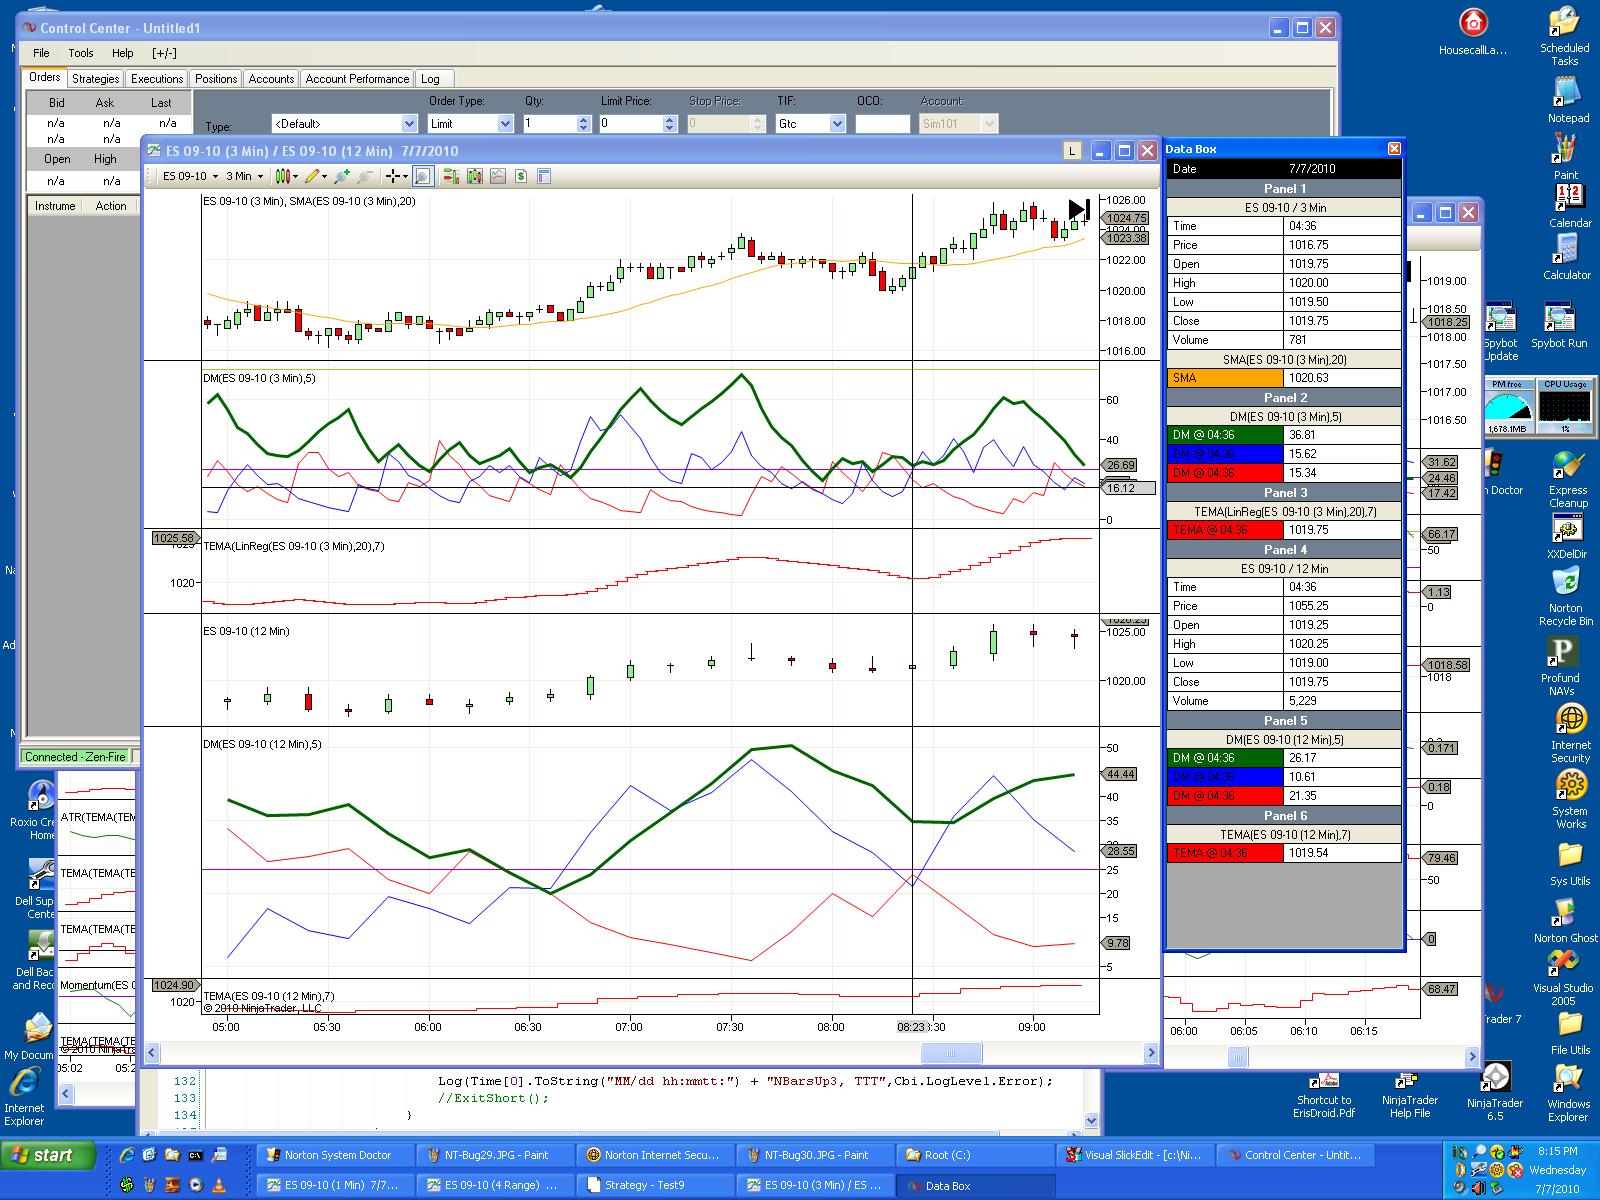Switch to Root (C:) taskbar button
Viewport: 1600px width, 1200px height.
coord(975,1155)
